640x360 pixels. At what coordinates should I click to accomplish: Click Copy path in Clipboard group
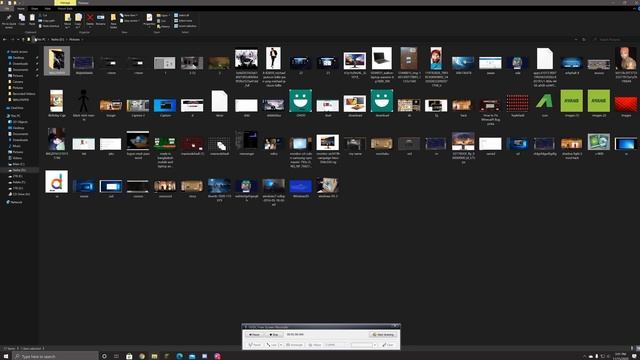point(47,20)
